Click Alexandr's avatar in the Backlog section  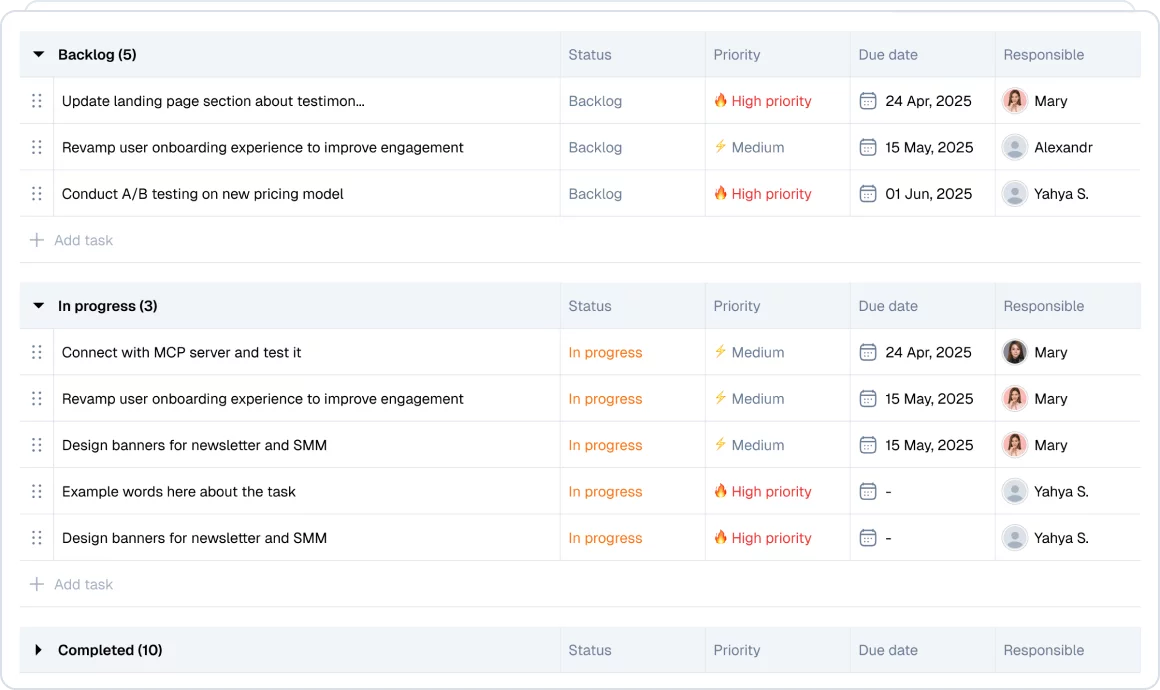pos(1015,148)
